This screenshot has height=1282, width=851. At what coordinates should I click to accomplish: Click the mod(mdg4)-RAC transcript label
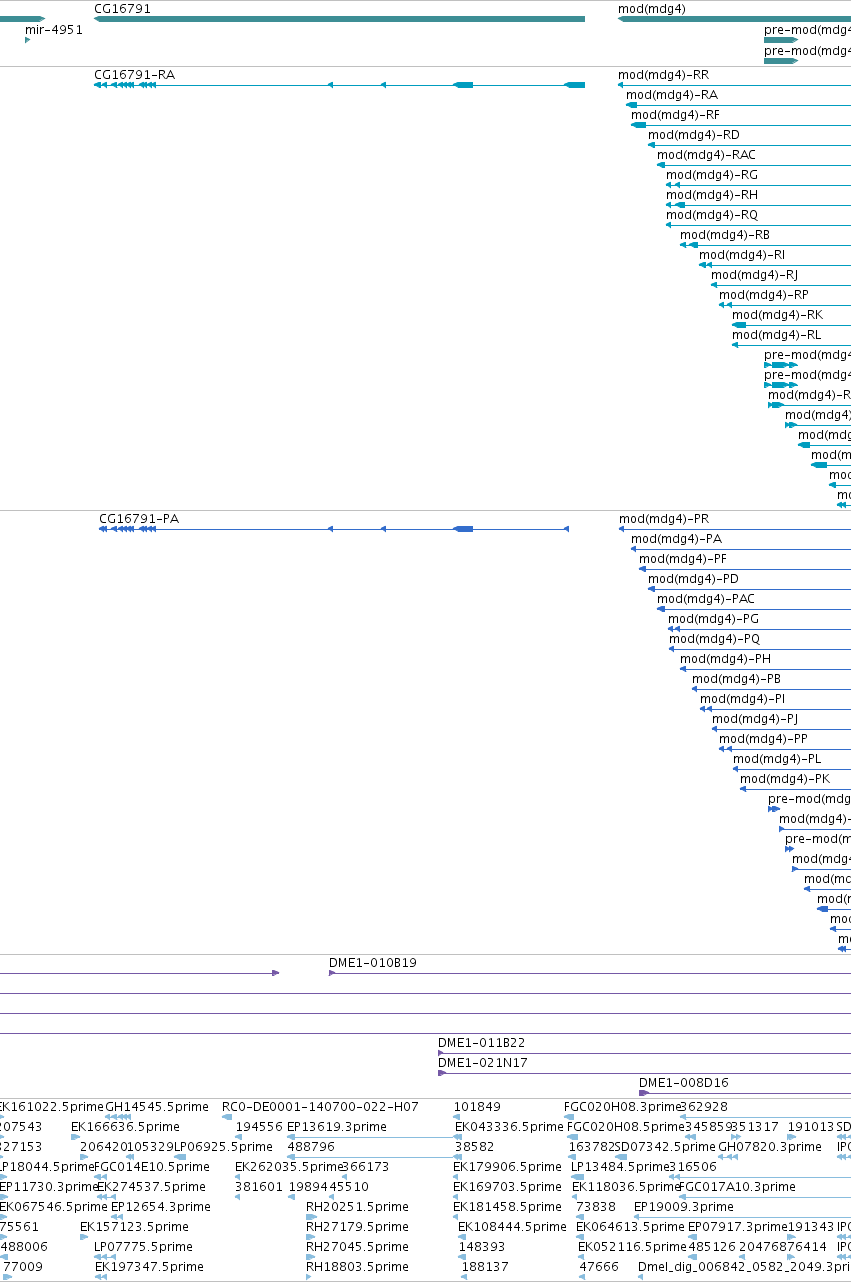tap(706, 155)
